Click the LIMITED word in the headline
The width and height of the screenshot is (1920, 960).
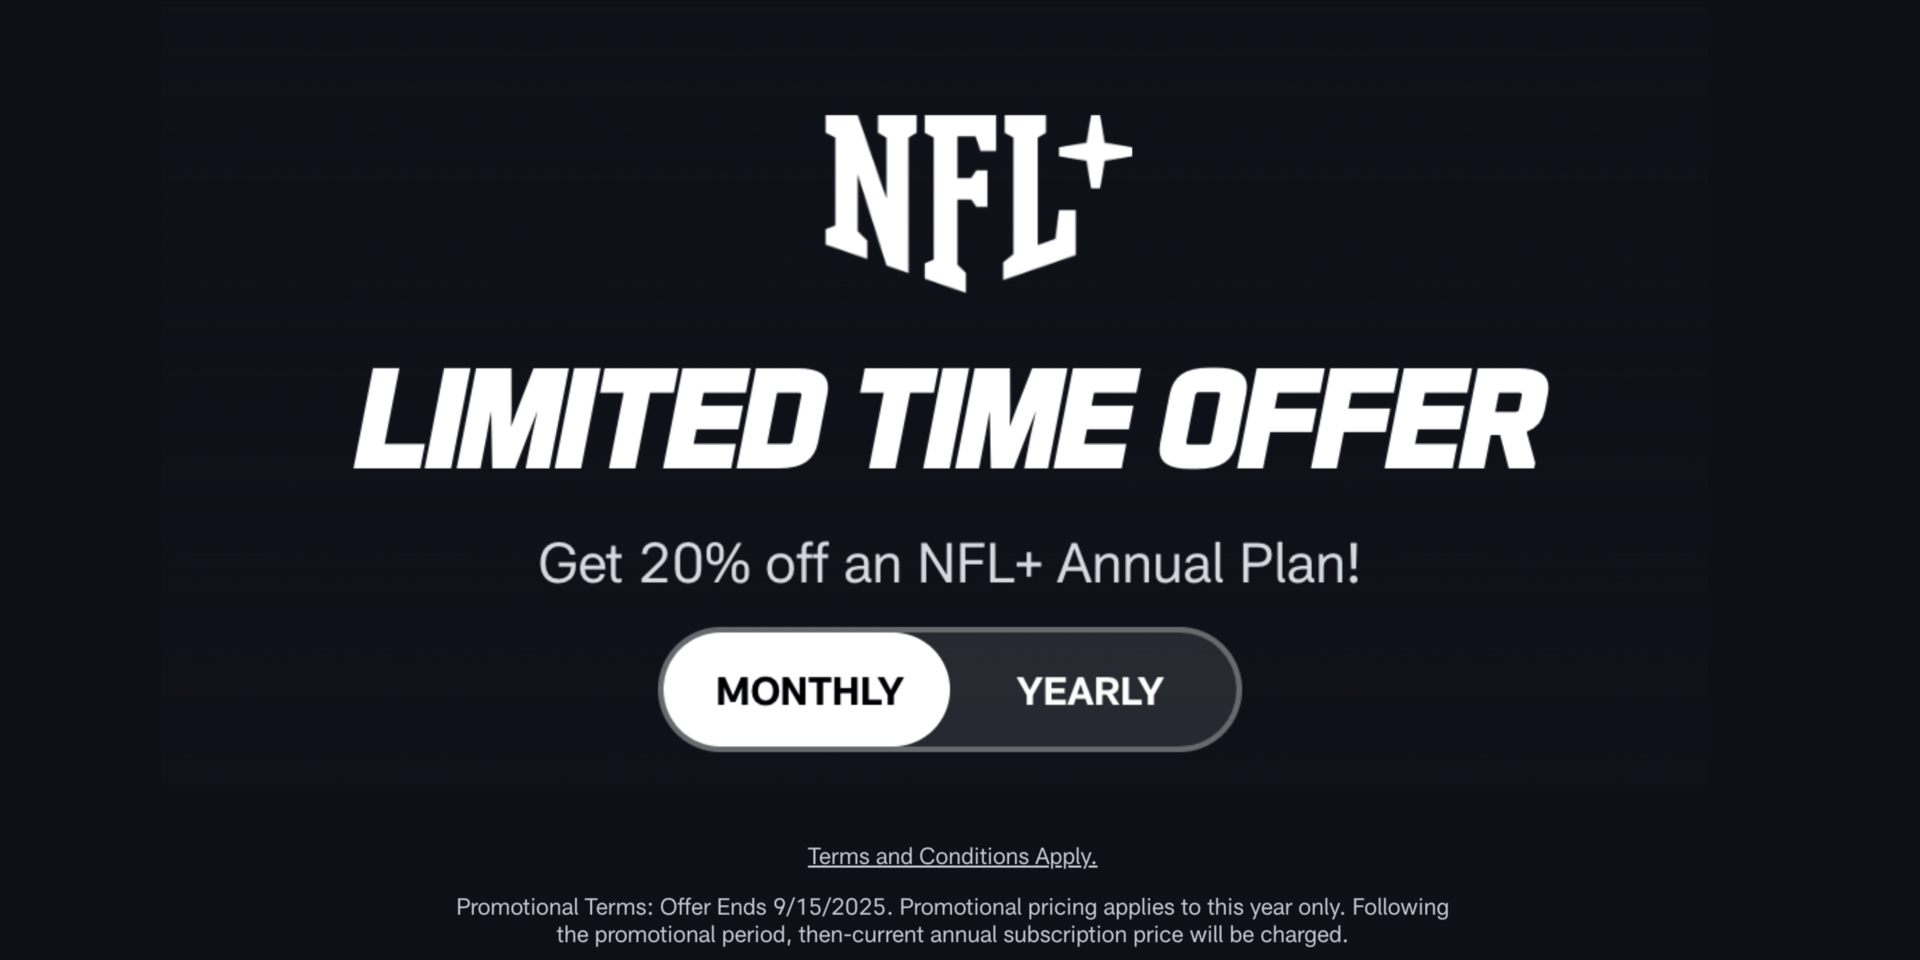click(x=592, y=419)
